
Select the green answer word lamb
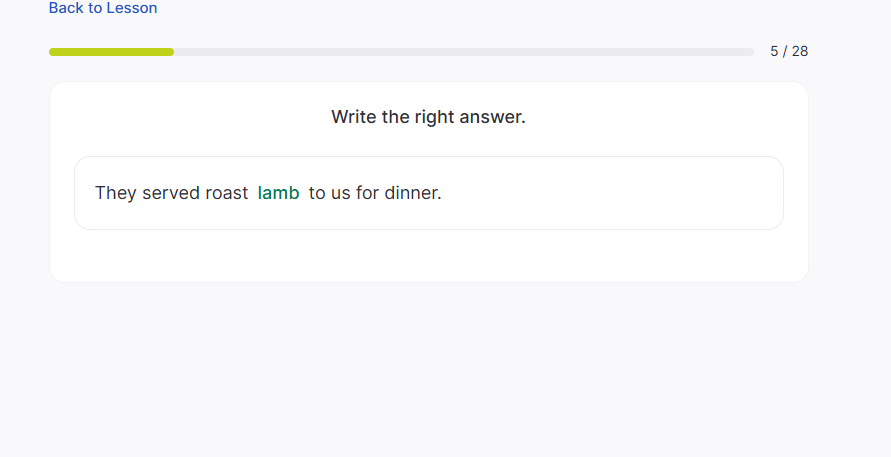(279, 193)
